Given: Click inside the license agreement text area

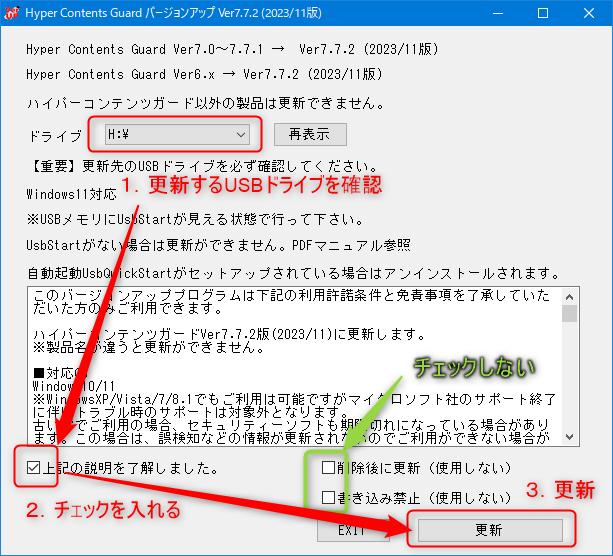Looking at the screenshot, I should [295, 366].
